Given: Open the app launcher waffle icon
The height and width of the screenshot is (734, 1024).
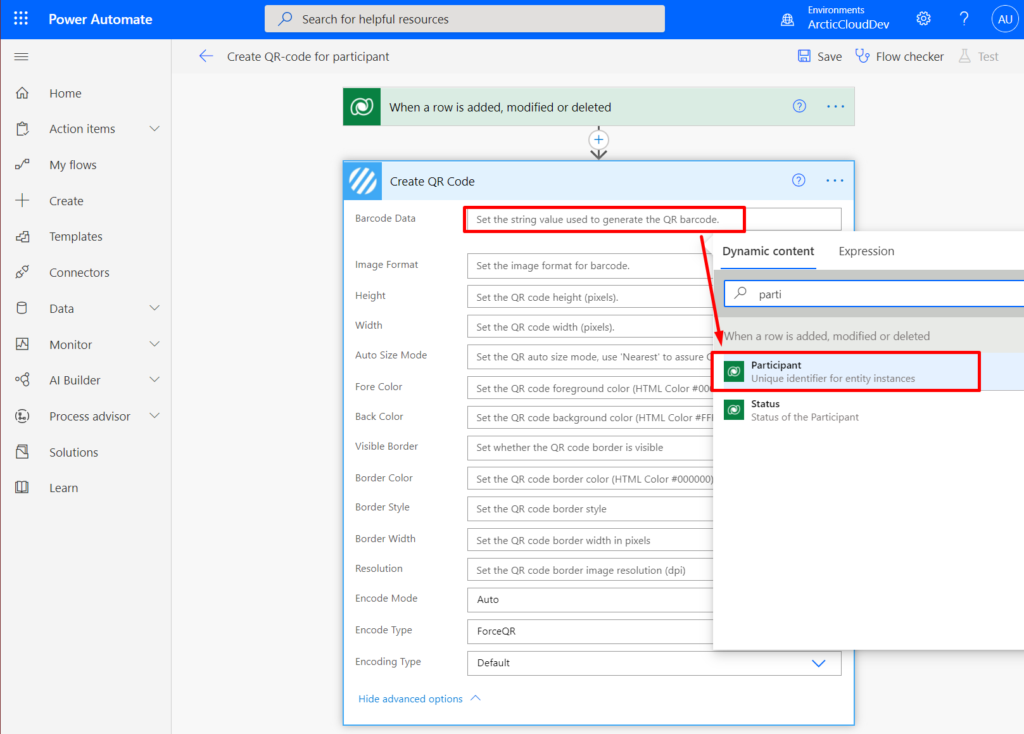Looking at the screenshot, I should (x=21, y=18).
